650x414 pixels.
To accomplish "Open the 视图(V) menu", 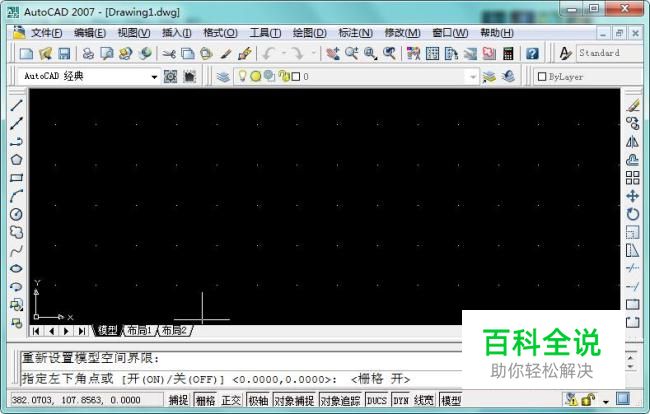I will coord(133,33).
